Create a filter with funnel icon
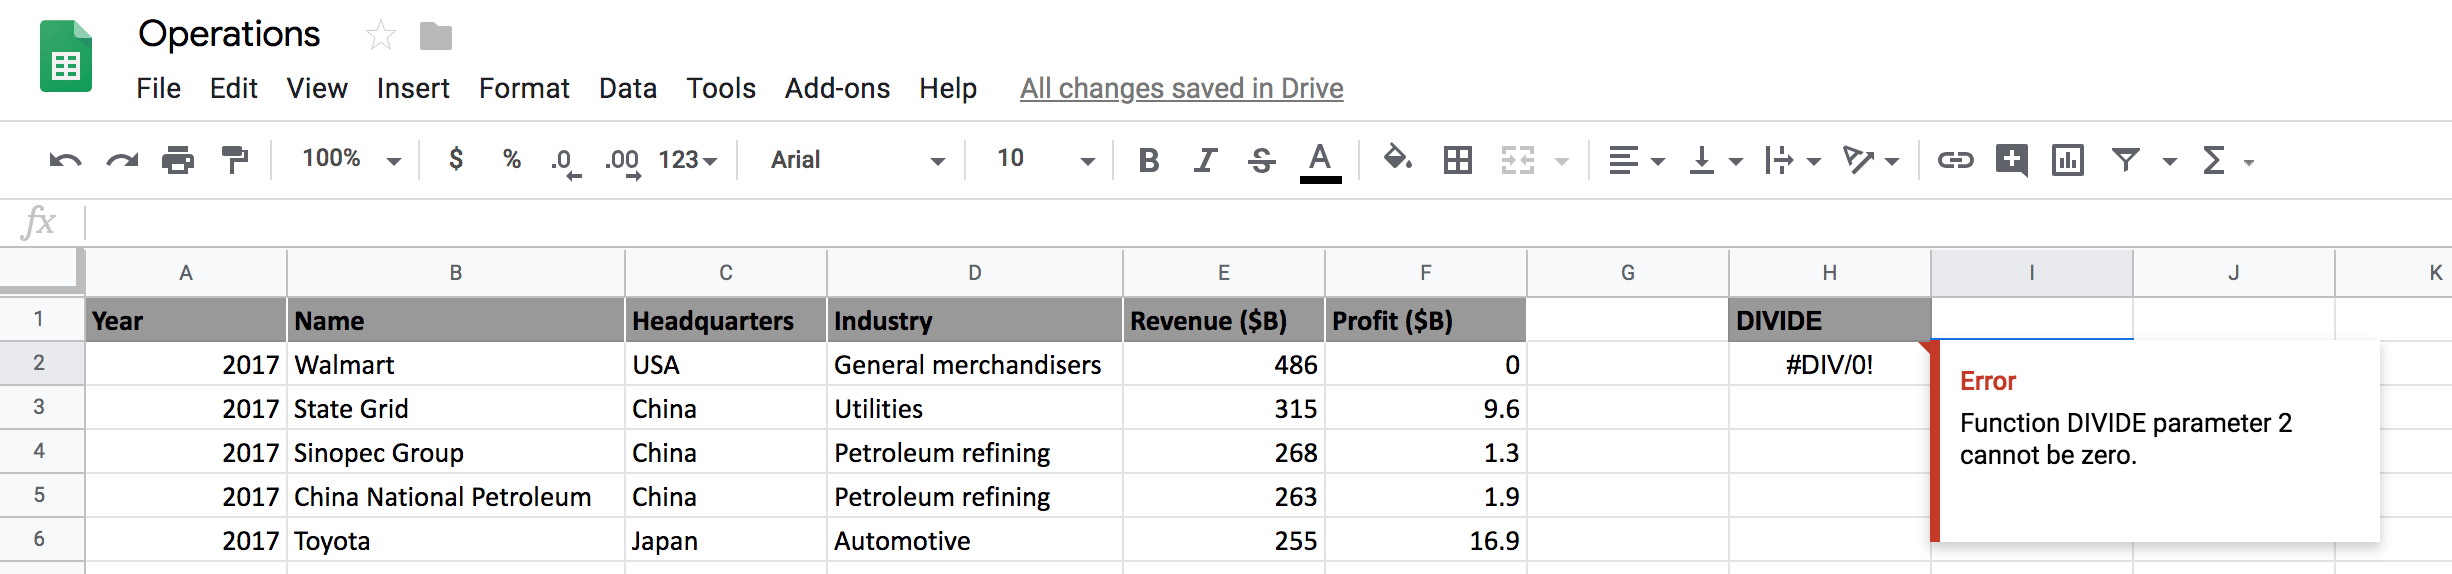 pos(2125,160)
